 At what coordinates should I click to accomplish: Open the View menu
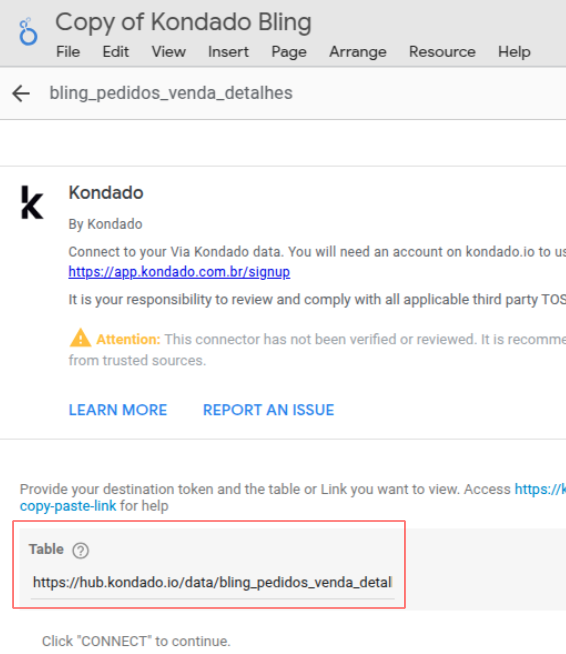click(169, 52)
